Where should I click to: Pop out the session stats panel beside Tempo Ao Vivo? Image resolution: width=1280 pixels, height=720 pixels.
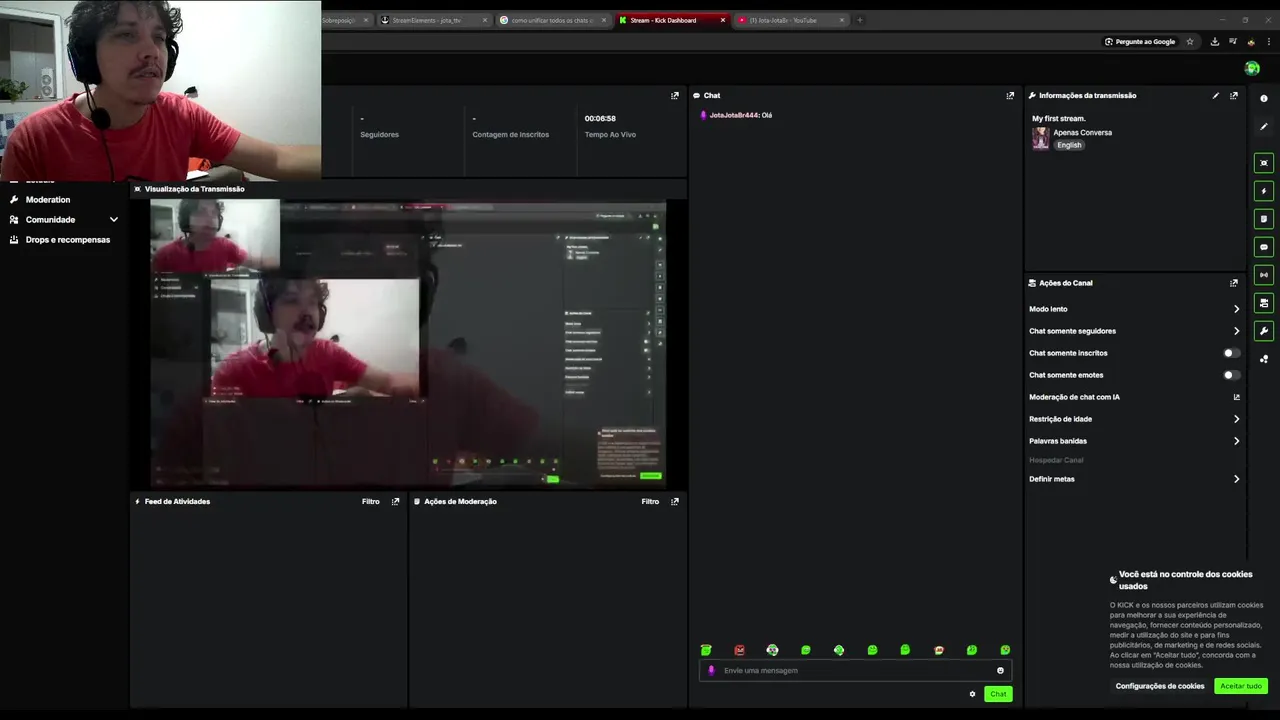coord(675,96)
